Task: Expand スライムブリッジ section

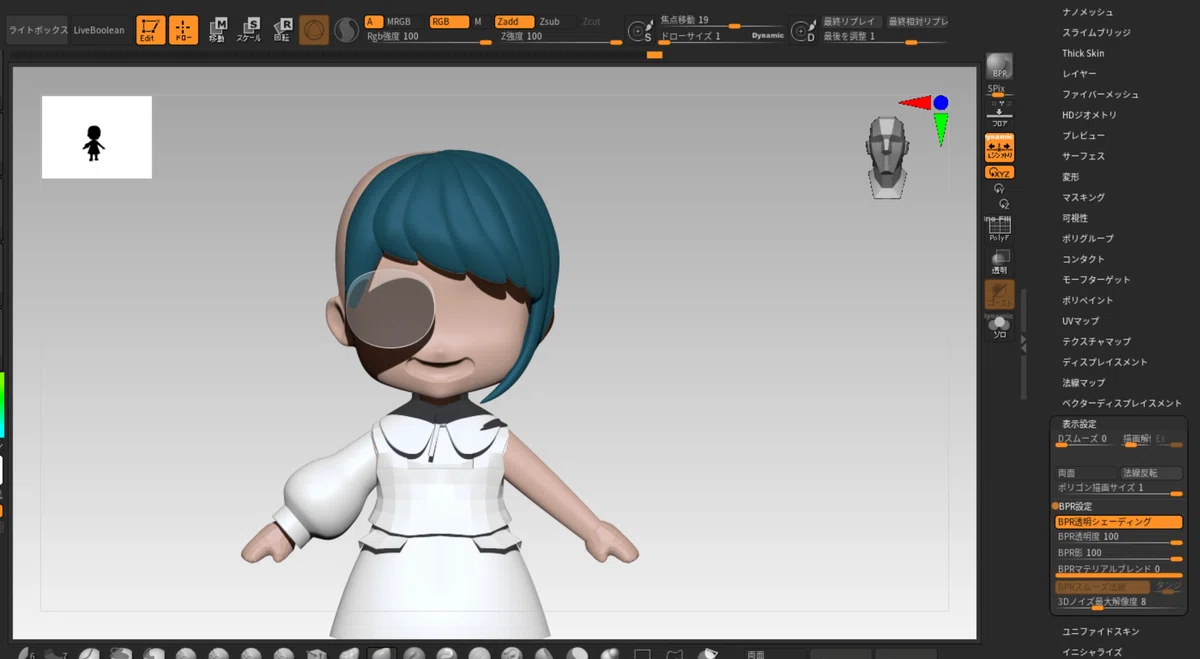Action: [x=1095, y=33]
